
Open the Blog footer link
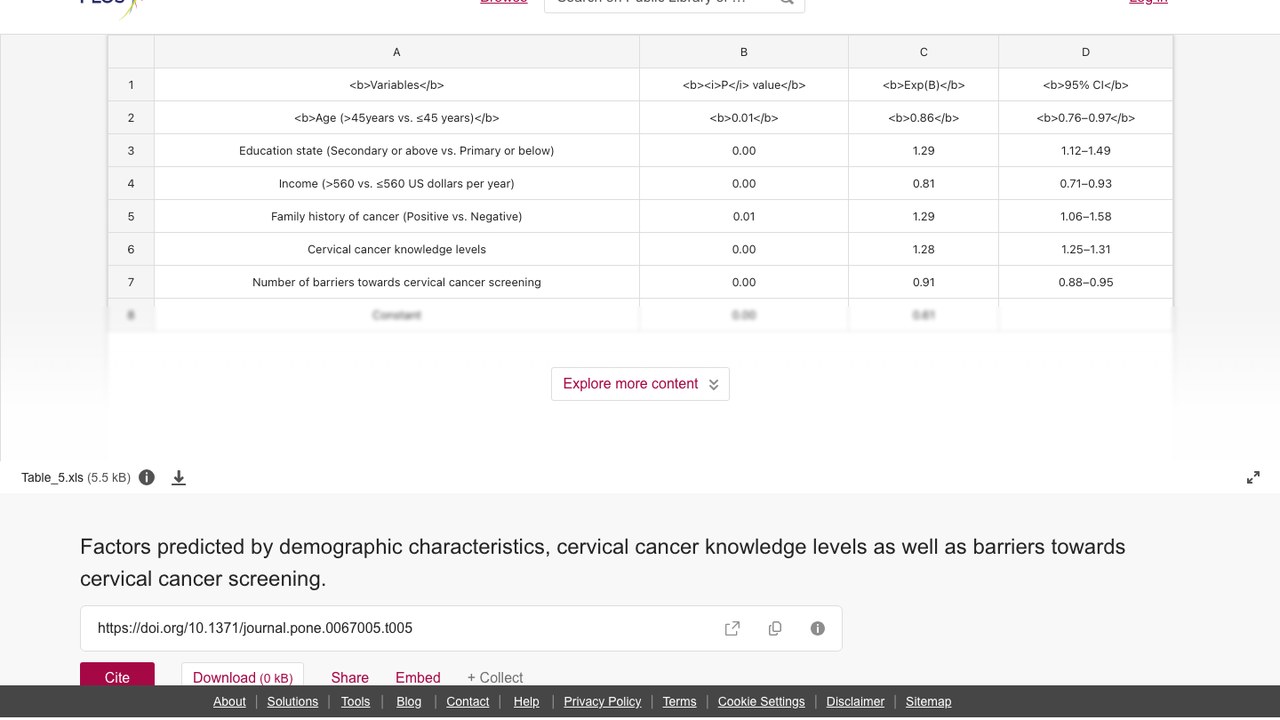409,702
